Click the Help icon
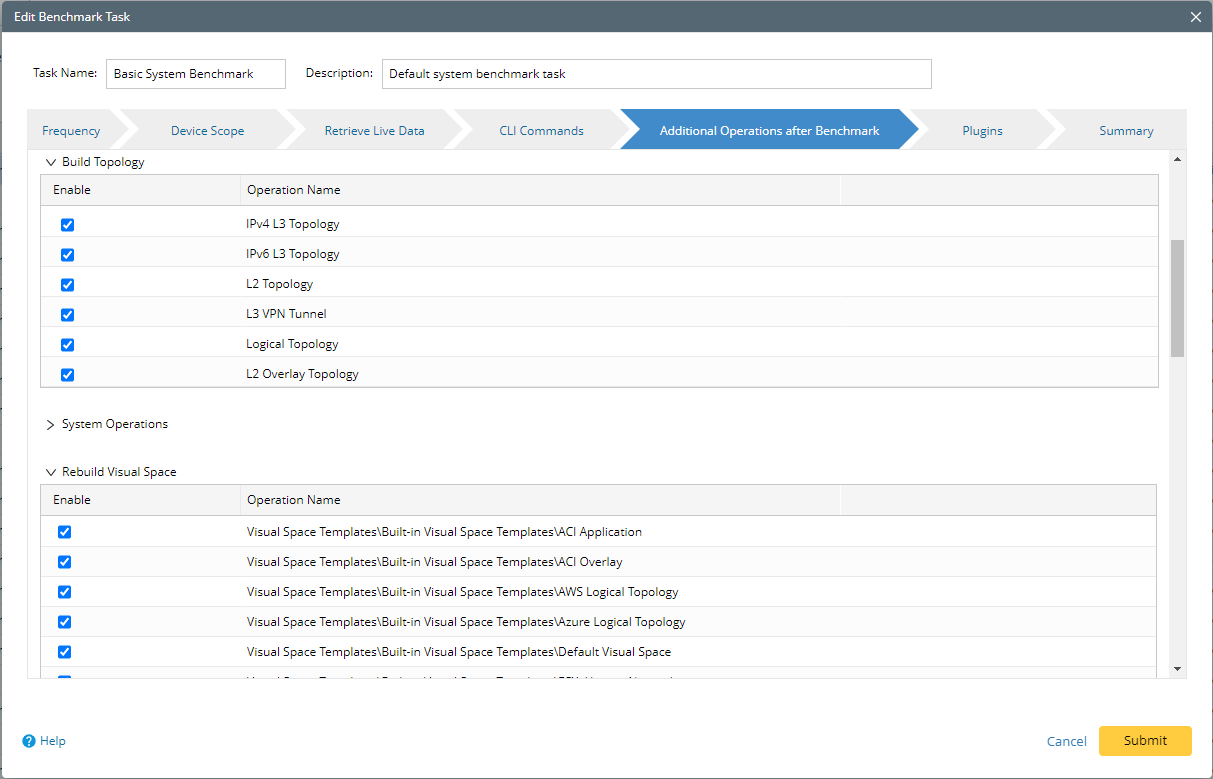1213x779 pixels. pyautogui.click(x=44, y=741)
